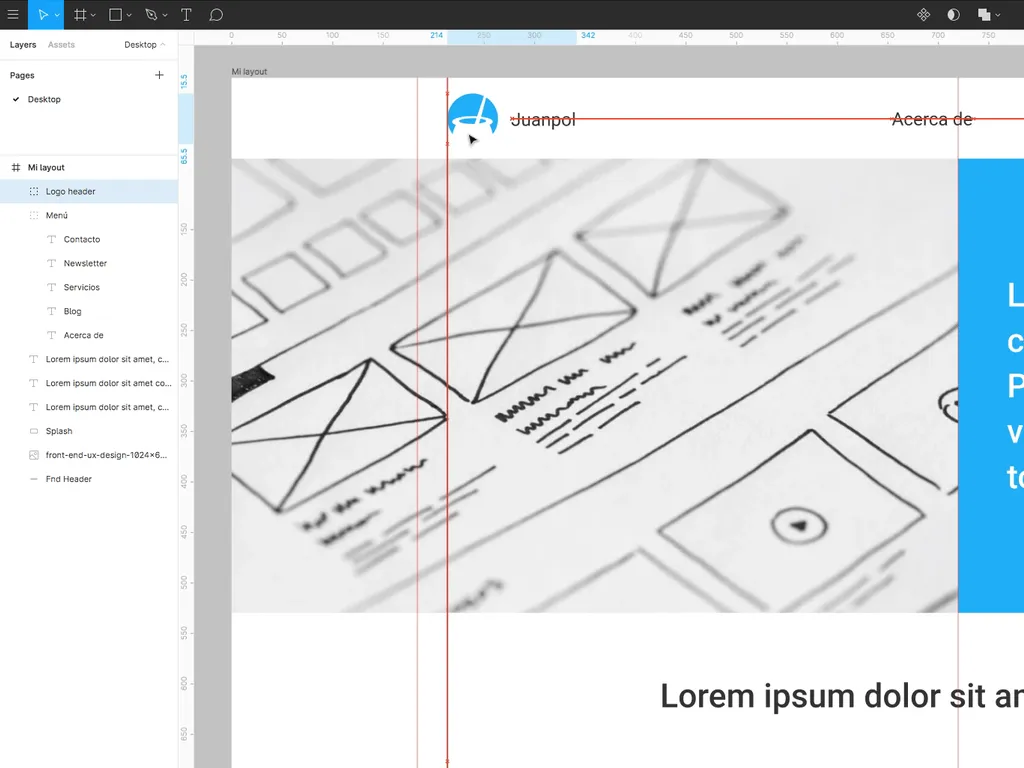This screenshot has width=1024, height=768.
Task: Select the Menú group layer
Action: (x=89, y=216)
